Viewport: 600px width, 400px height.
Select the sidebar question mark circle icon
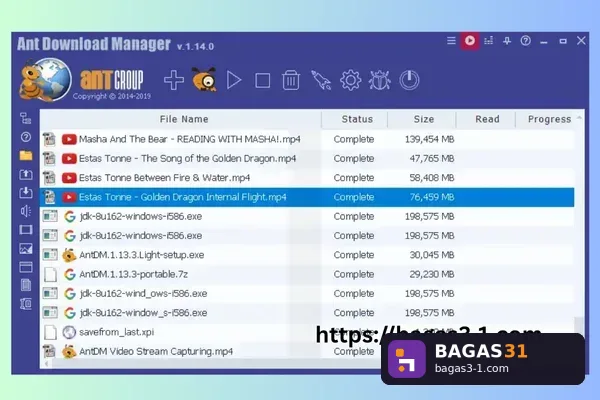pos(26,137)
